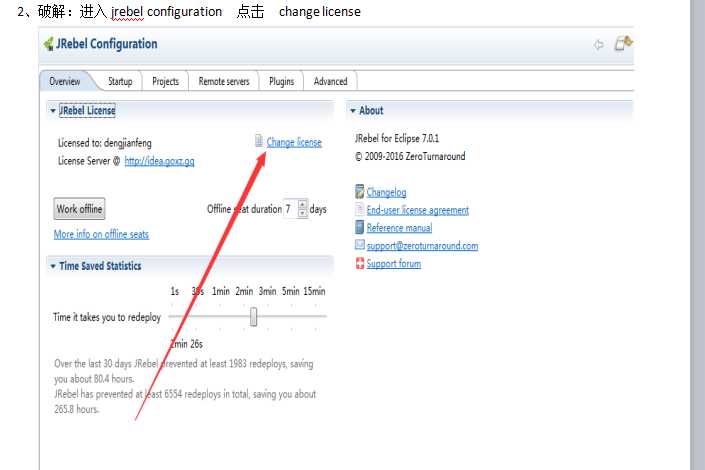This screenshot has height=470, width=705.
Task: Open the Projects tab
Action: tap(165, 81)
